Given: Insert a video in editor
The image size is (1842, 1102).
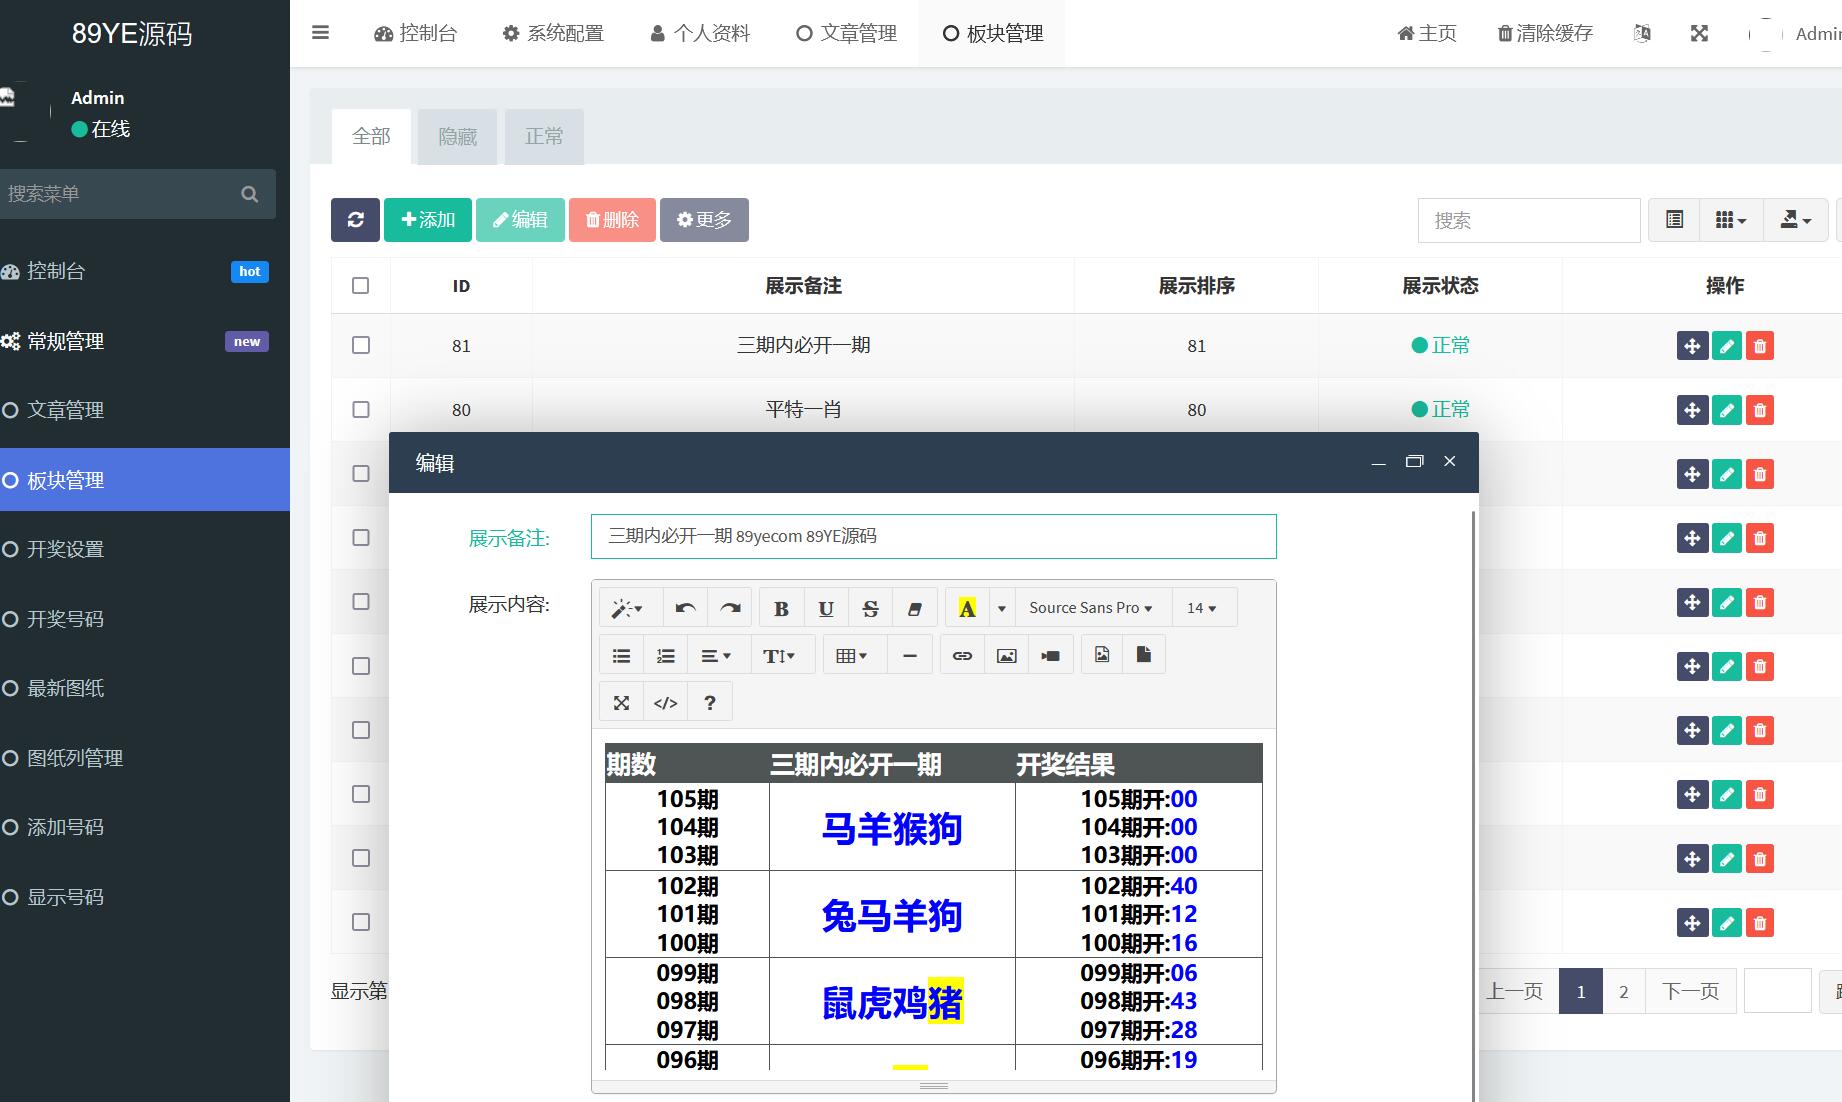Looking at the screenshot, I should pos(1050,656).
